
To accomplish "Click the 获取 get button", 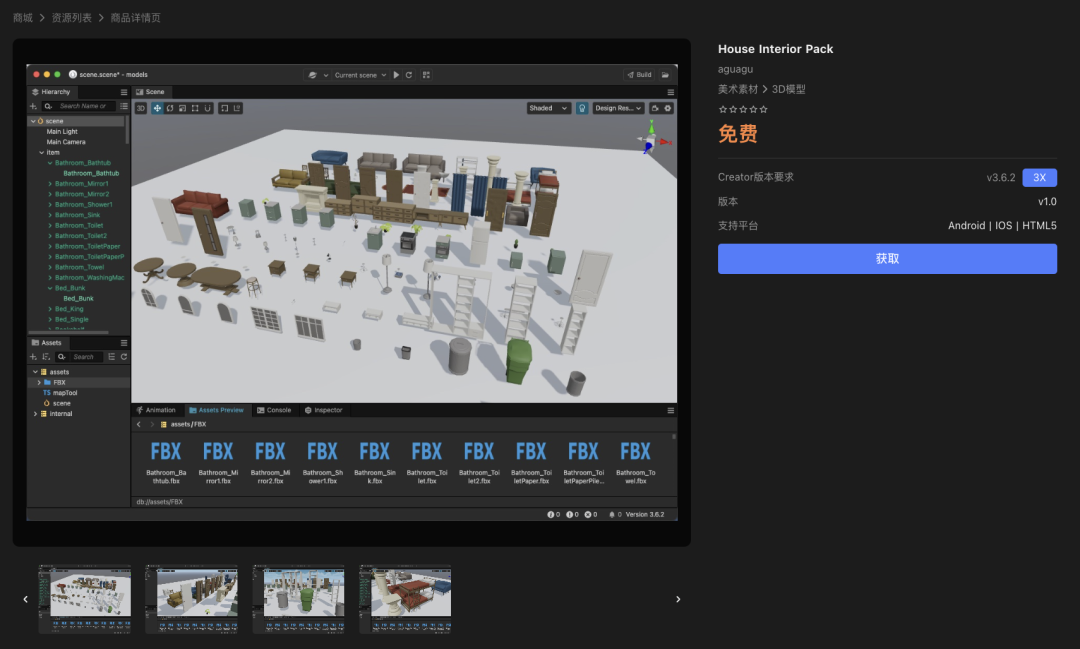I will (x=887, y=258).
